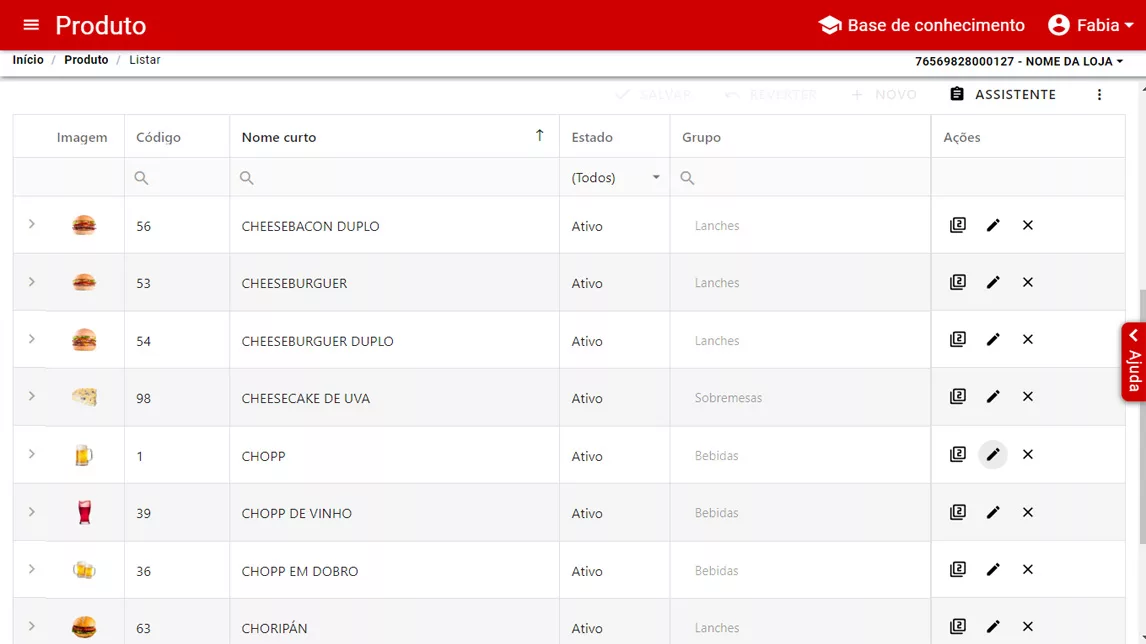Select the CHOPP EM DOBRO name cell
Viewport: 1146px width, 644px height.
[395, 570]
